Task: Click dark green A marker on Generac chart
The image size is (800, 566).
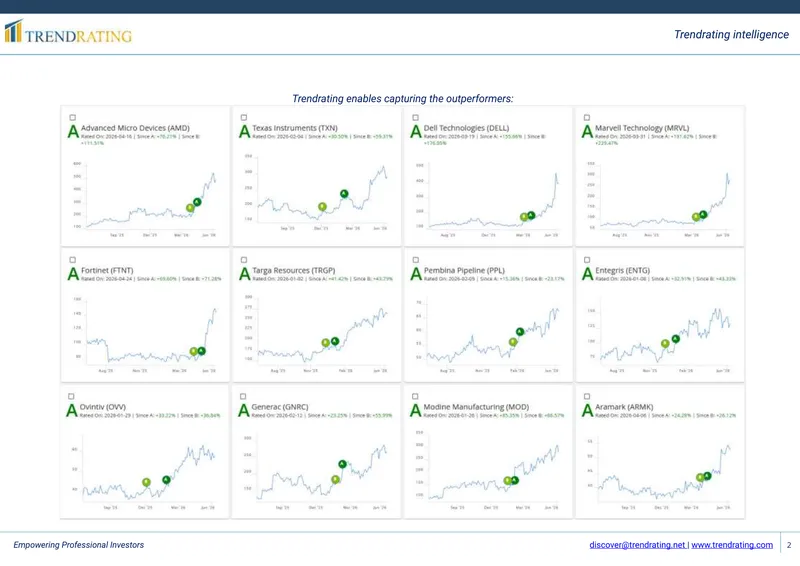Action: tap(342, 464)
